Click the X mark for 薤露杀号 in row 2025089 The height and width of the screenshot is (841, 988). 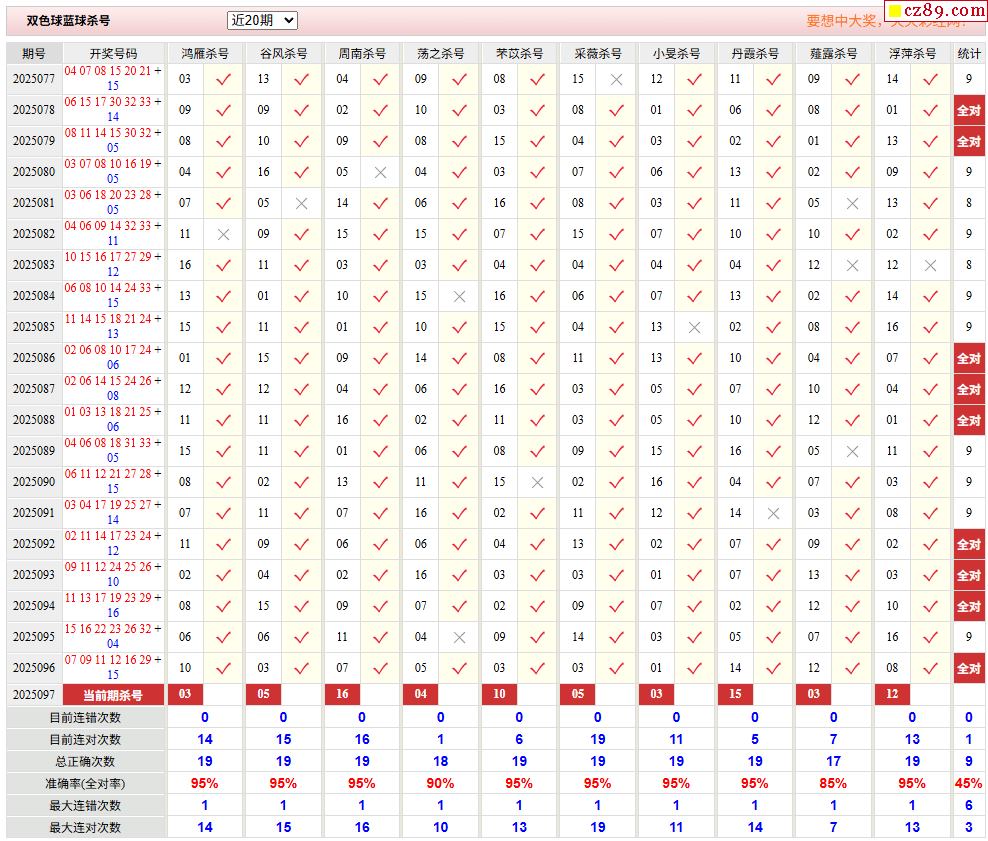tap(852, 451)
